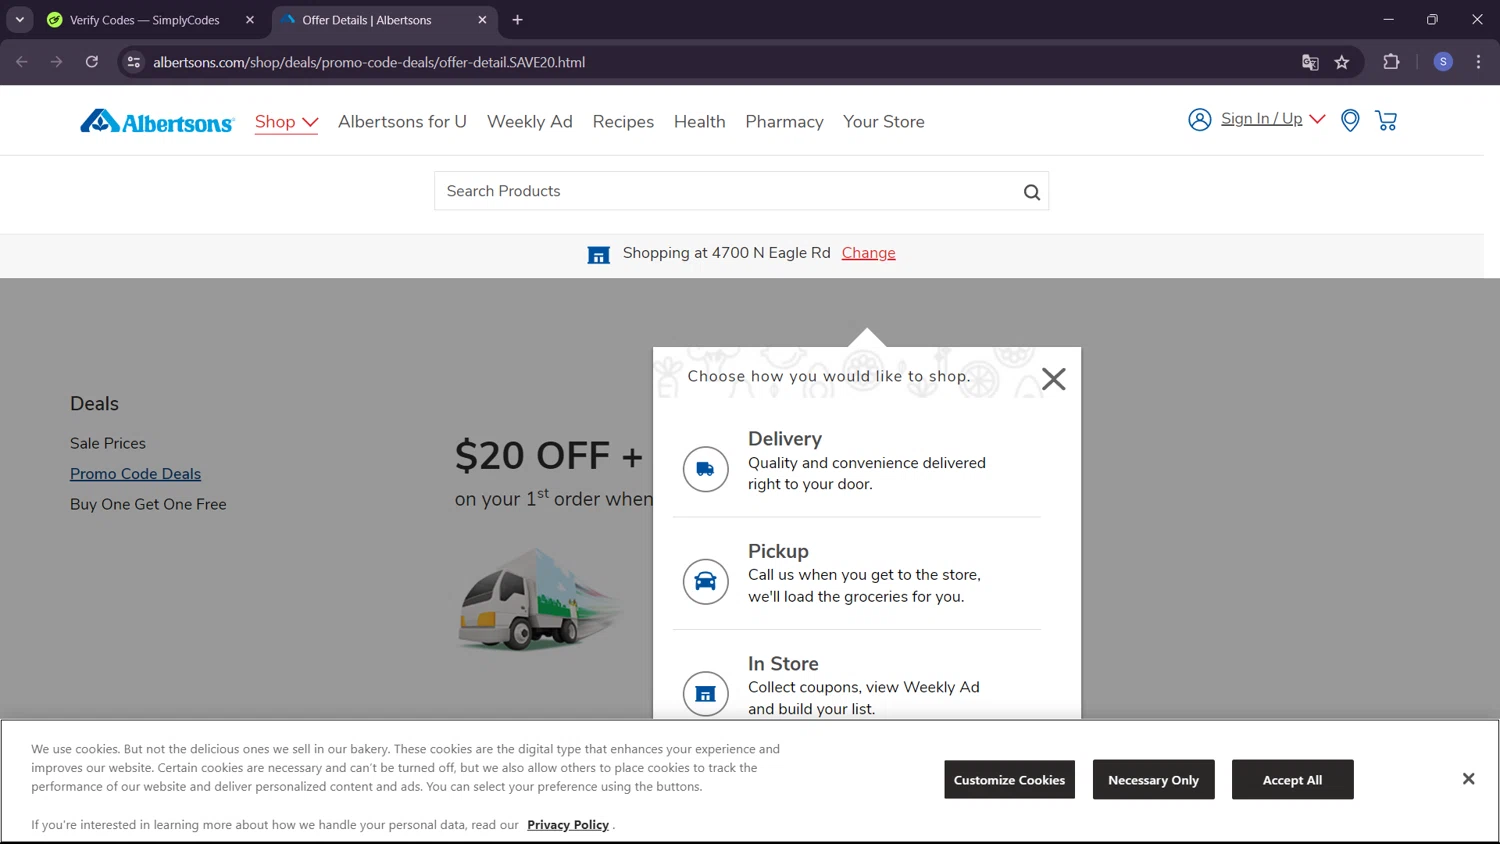
Task: Click the translate page icon
Action: point(1310,62)
